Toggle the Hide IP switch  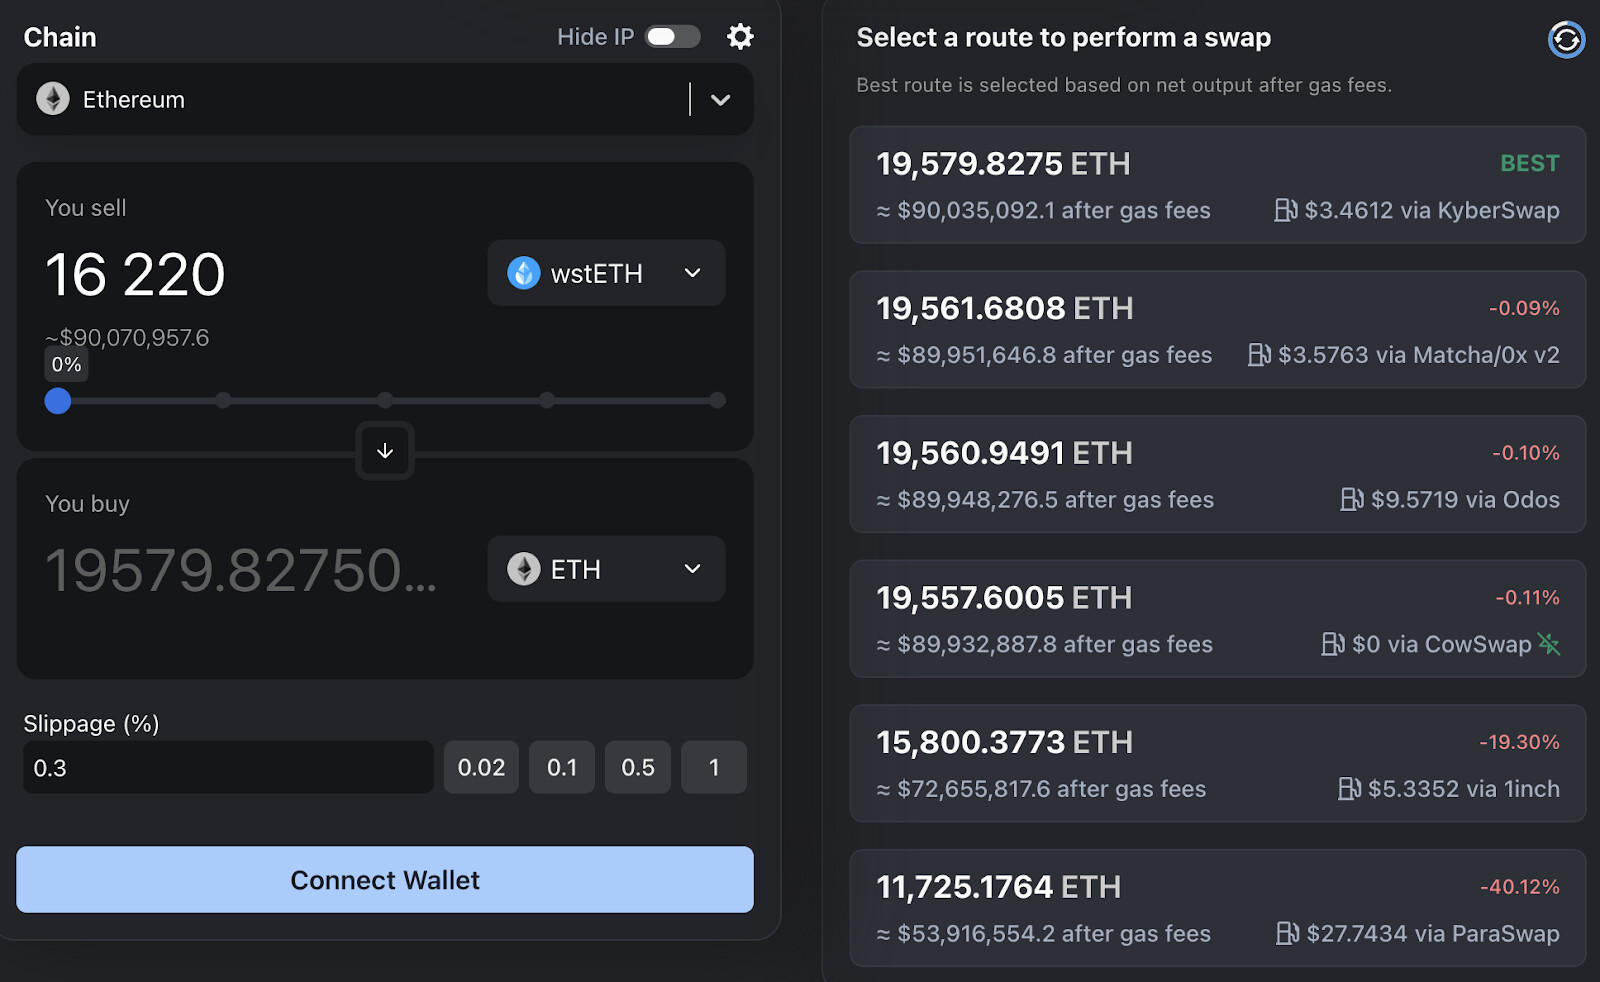[x=673, y=37]
